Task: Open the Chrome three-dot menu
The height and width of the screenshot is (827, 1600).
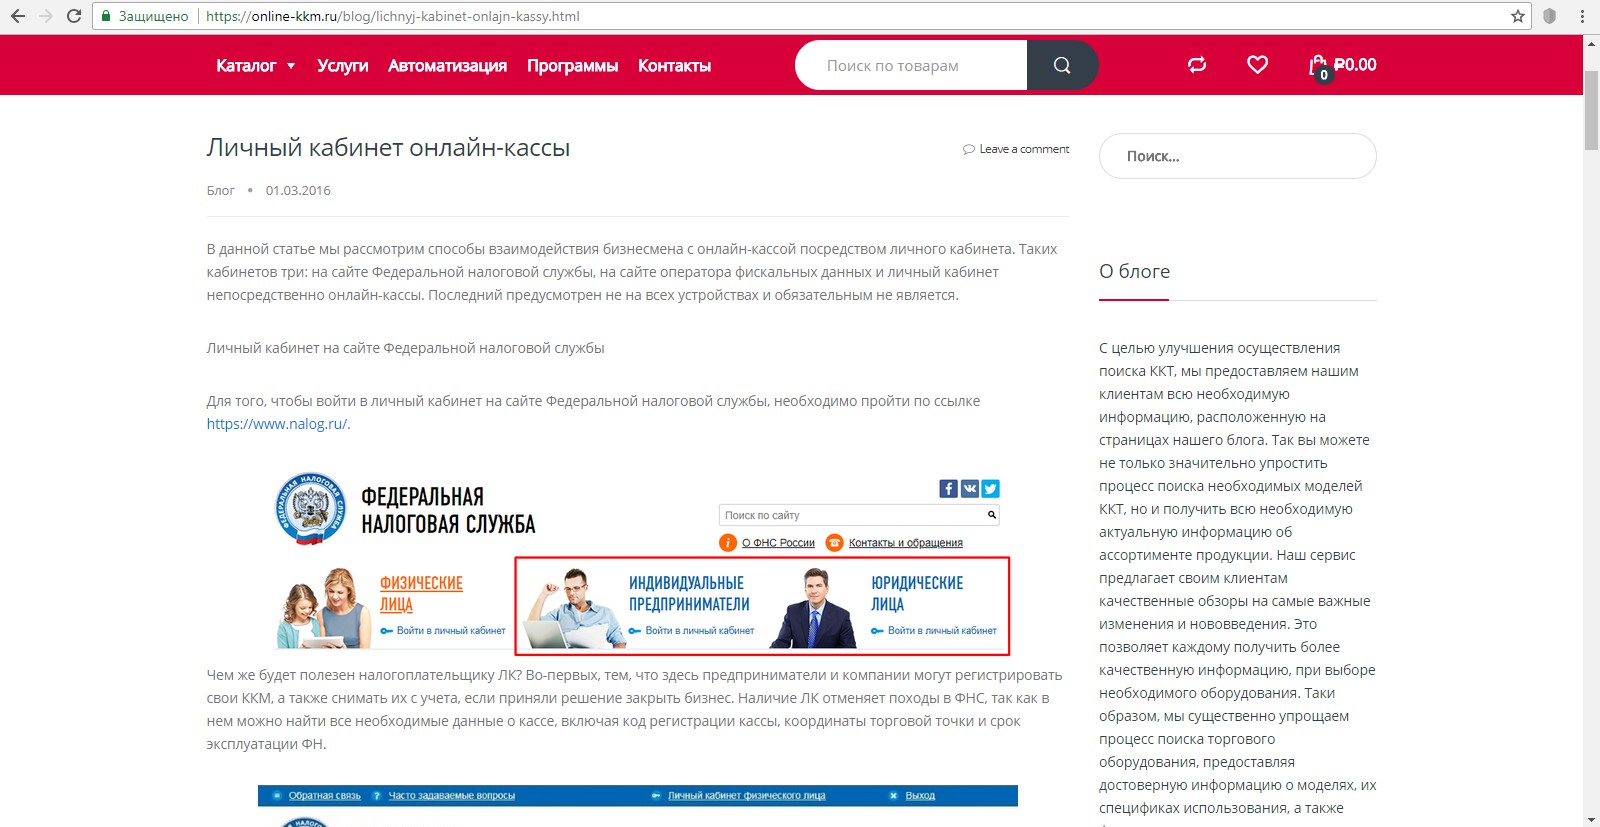Action: coord(1582,16)
